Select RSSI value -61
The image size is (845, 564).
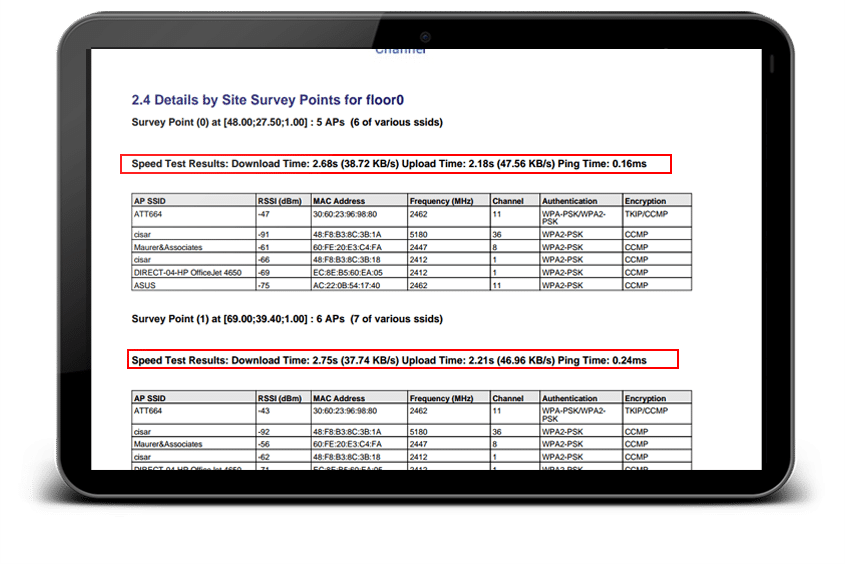264,247
